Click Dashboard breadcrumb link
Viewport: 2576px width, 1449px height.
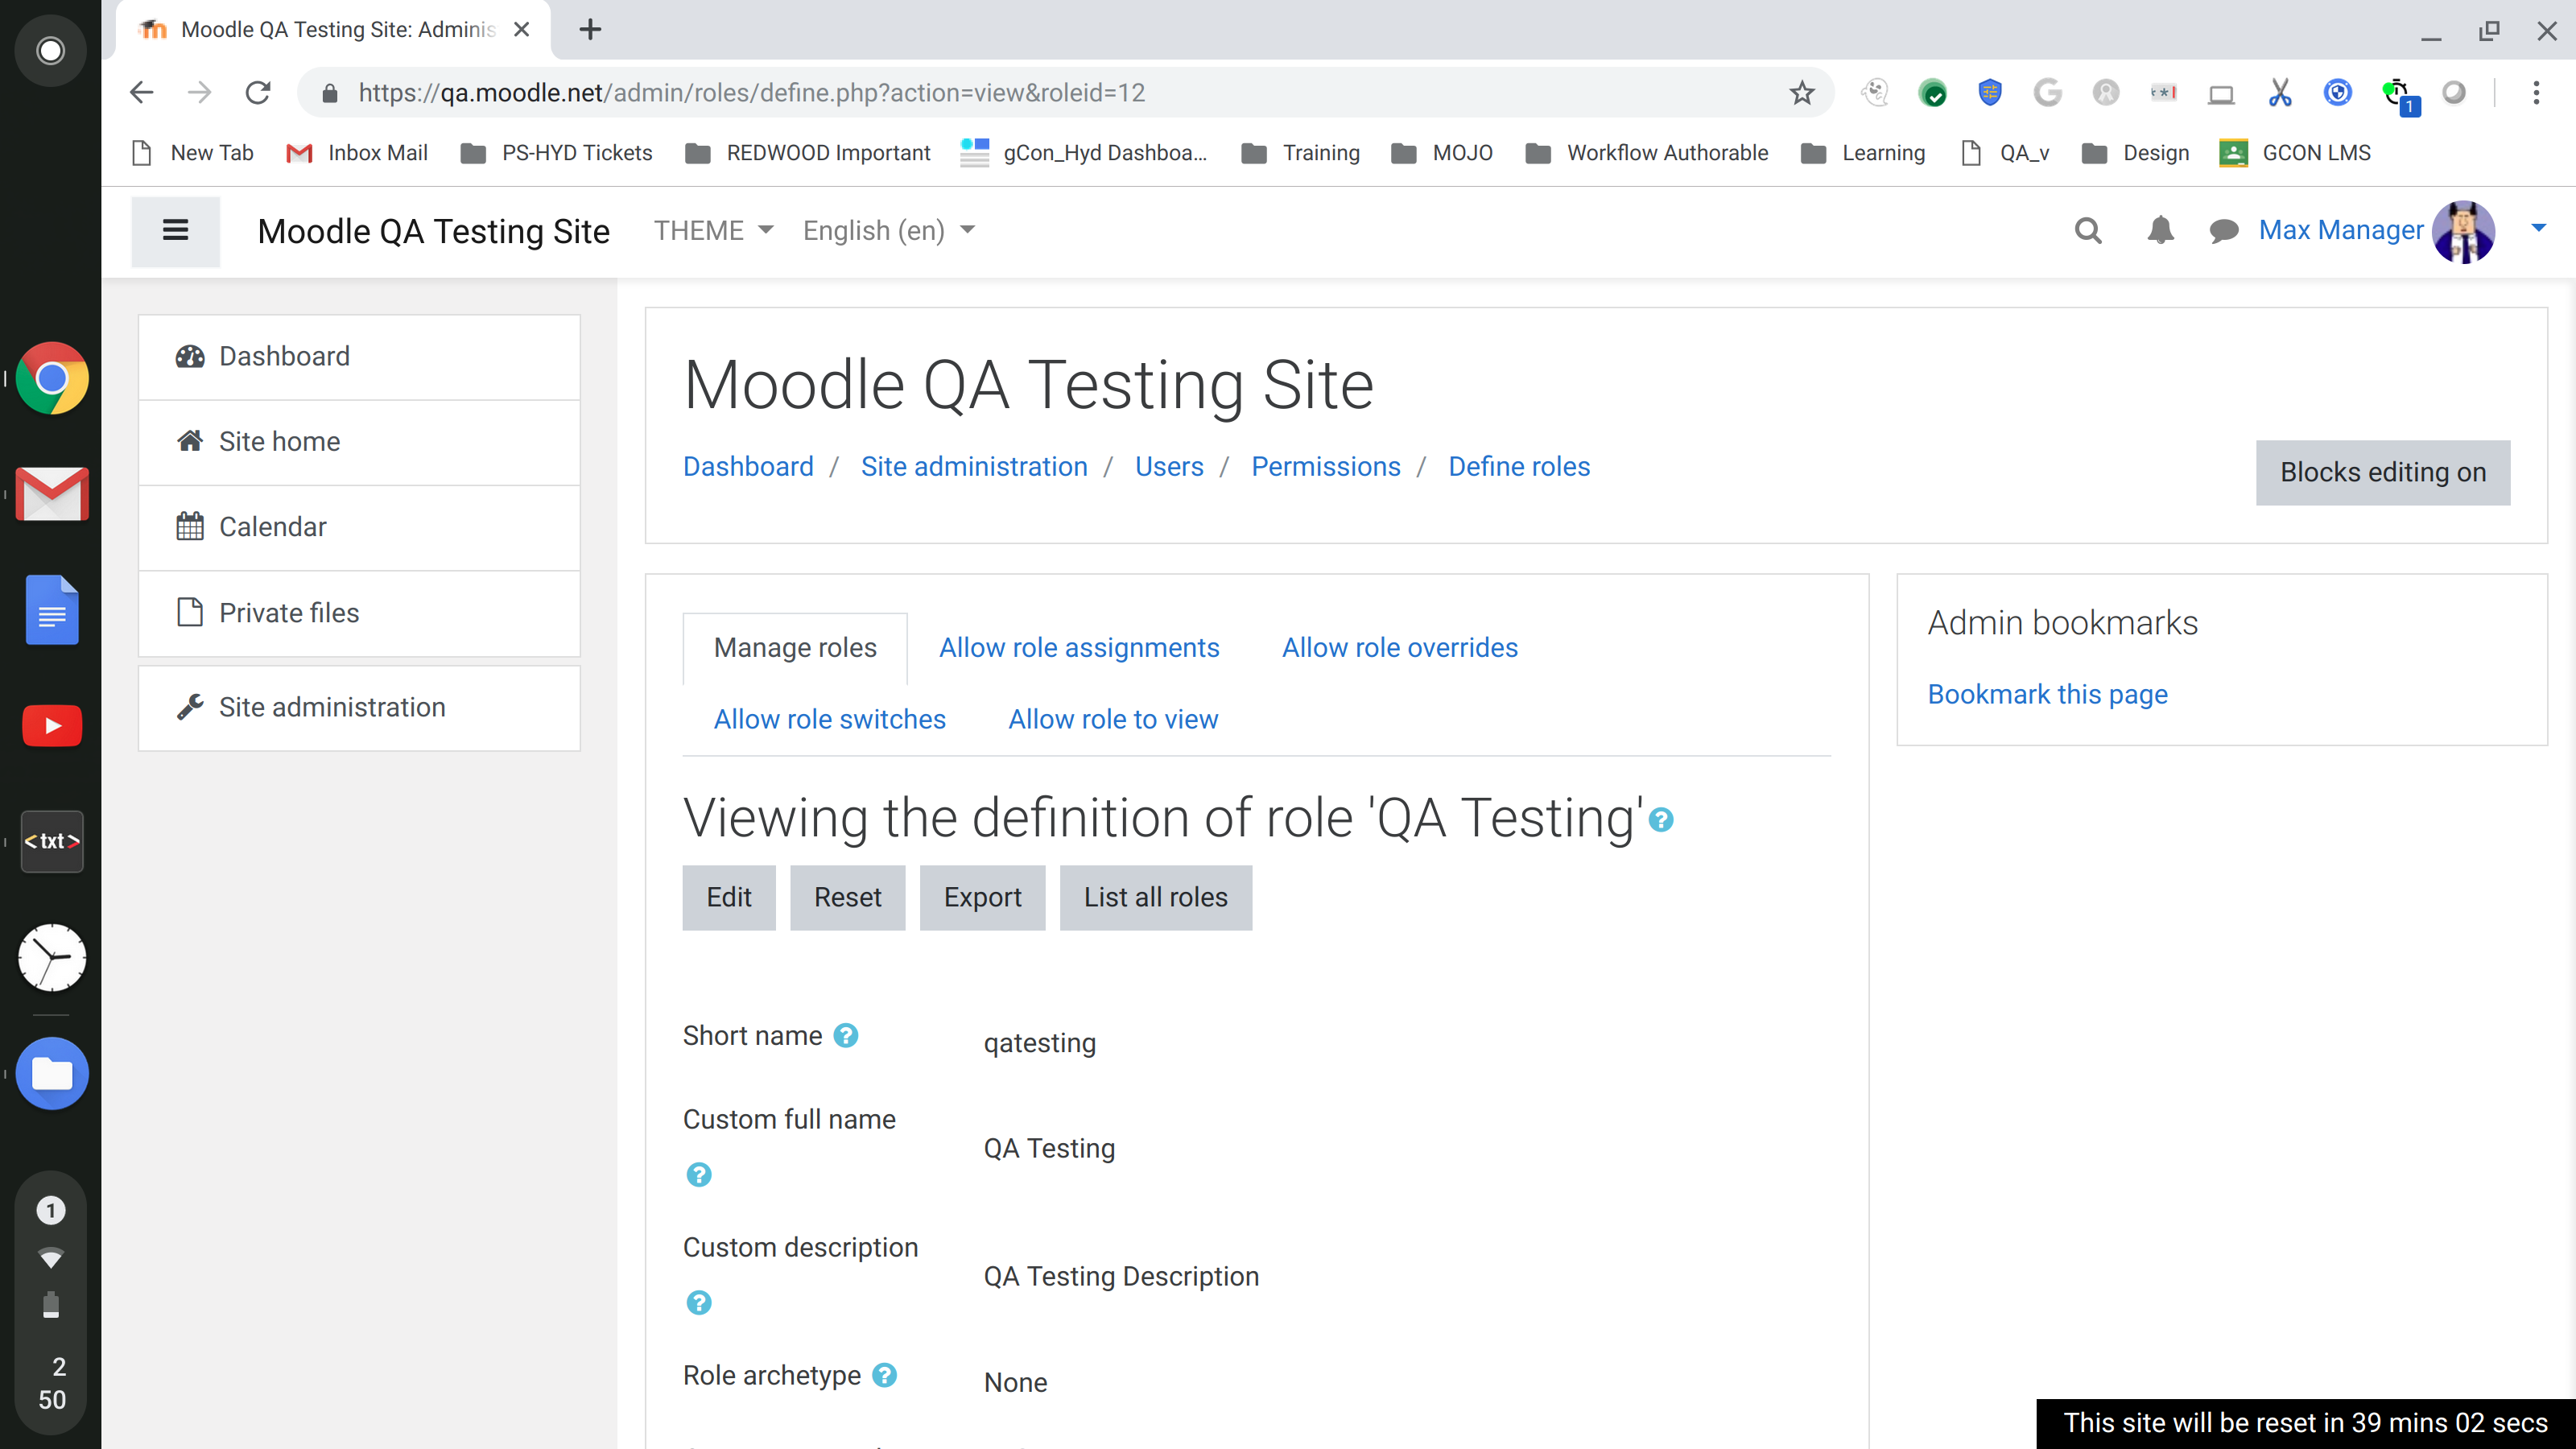pos(748,467)
